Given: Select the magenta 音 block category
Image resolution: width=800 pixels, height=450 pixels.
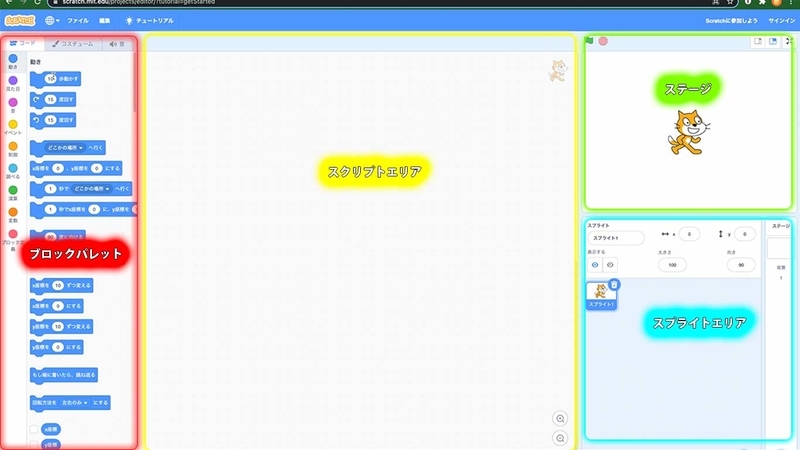Looking at the screenshot, I should pyautogui.click(x=13, y=105).
